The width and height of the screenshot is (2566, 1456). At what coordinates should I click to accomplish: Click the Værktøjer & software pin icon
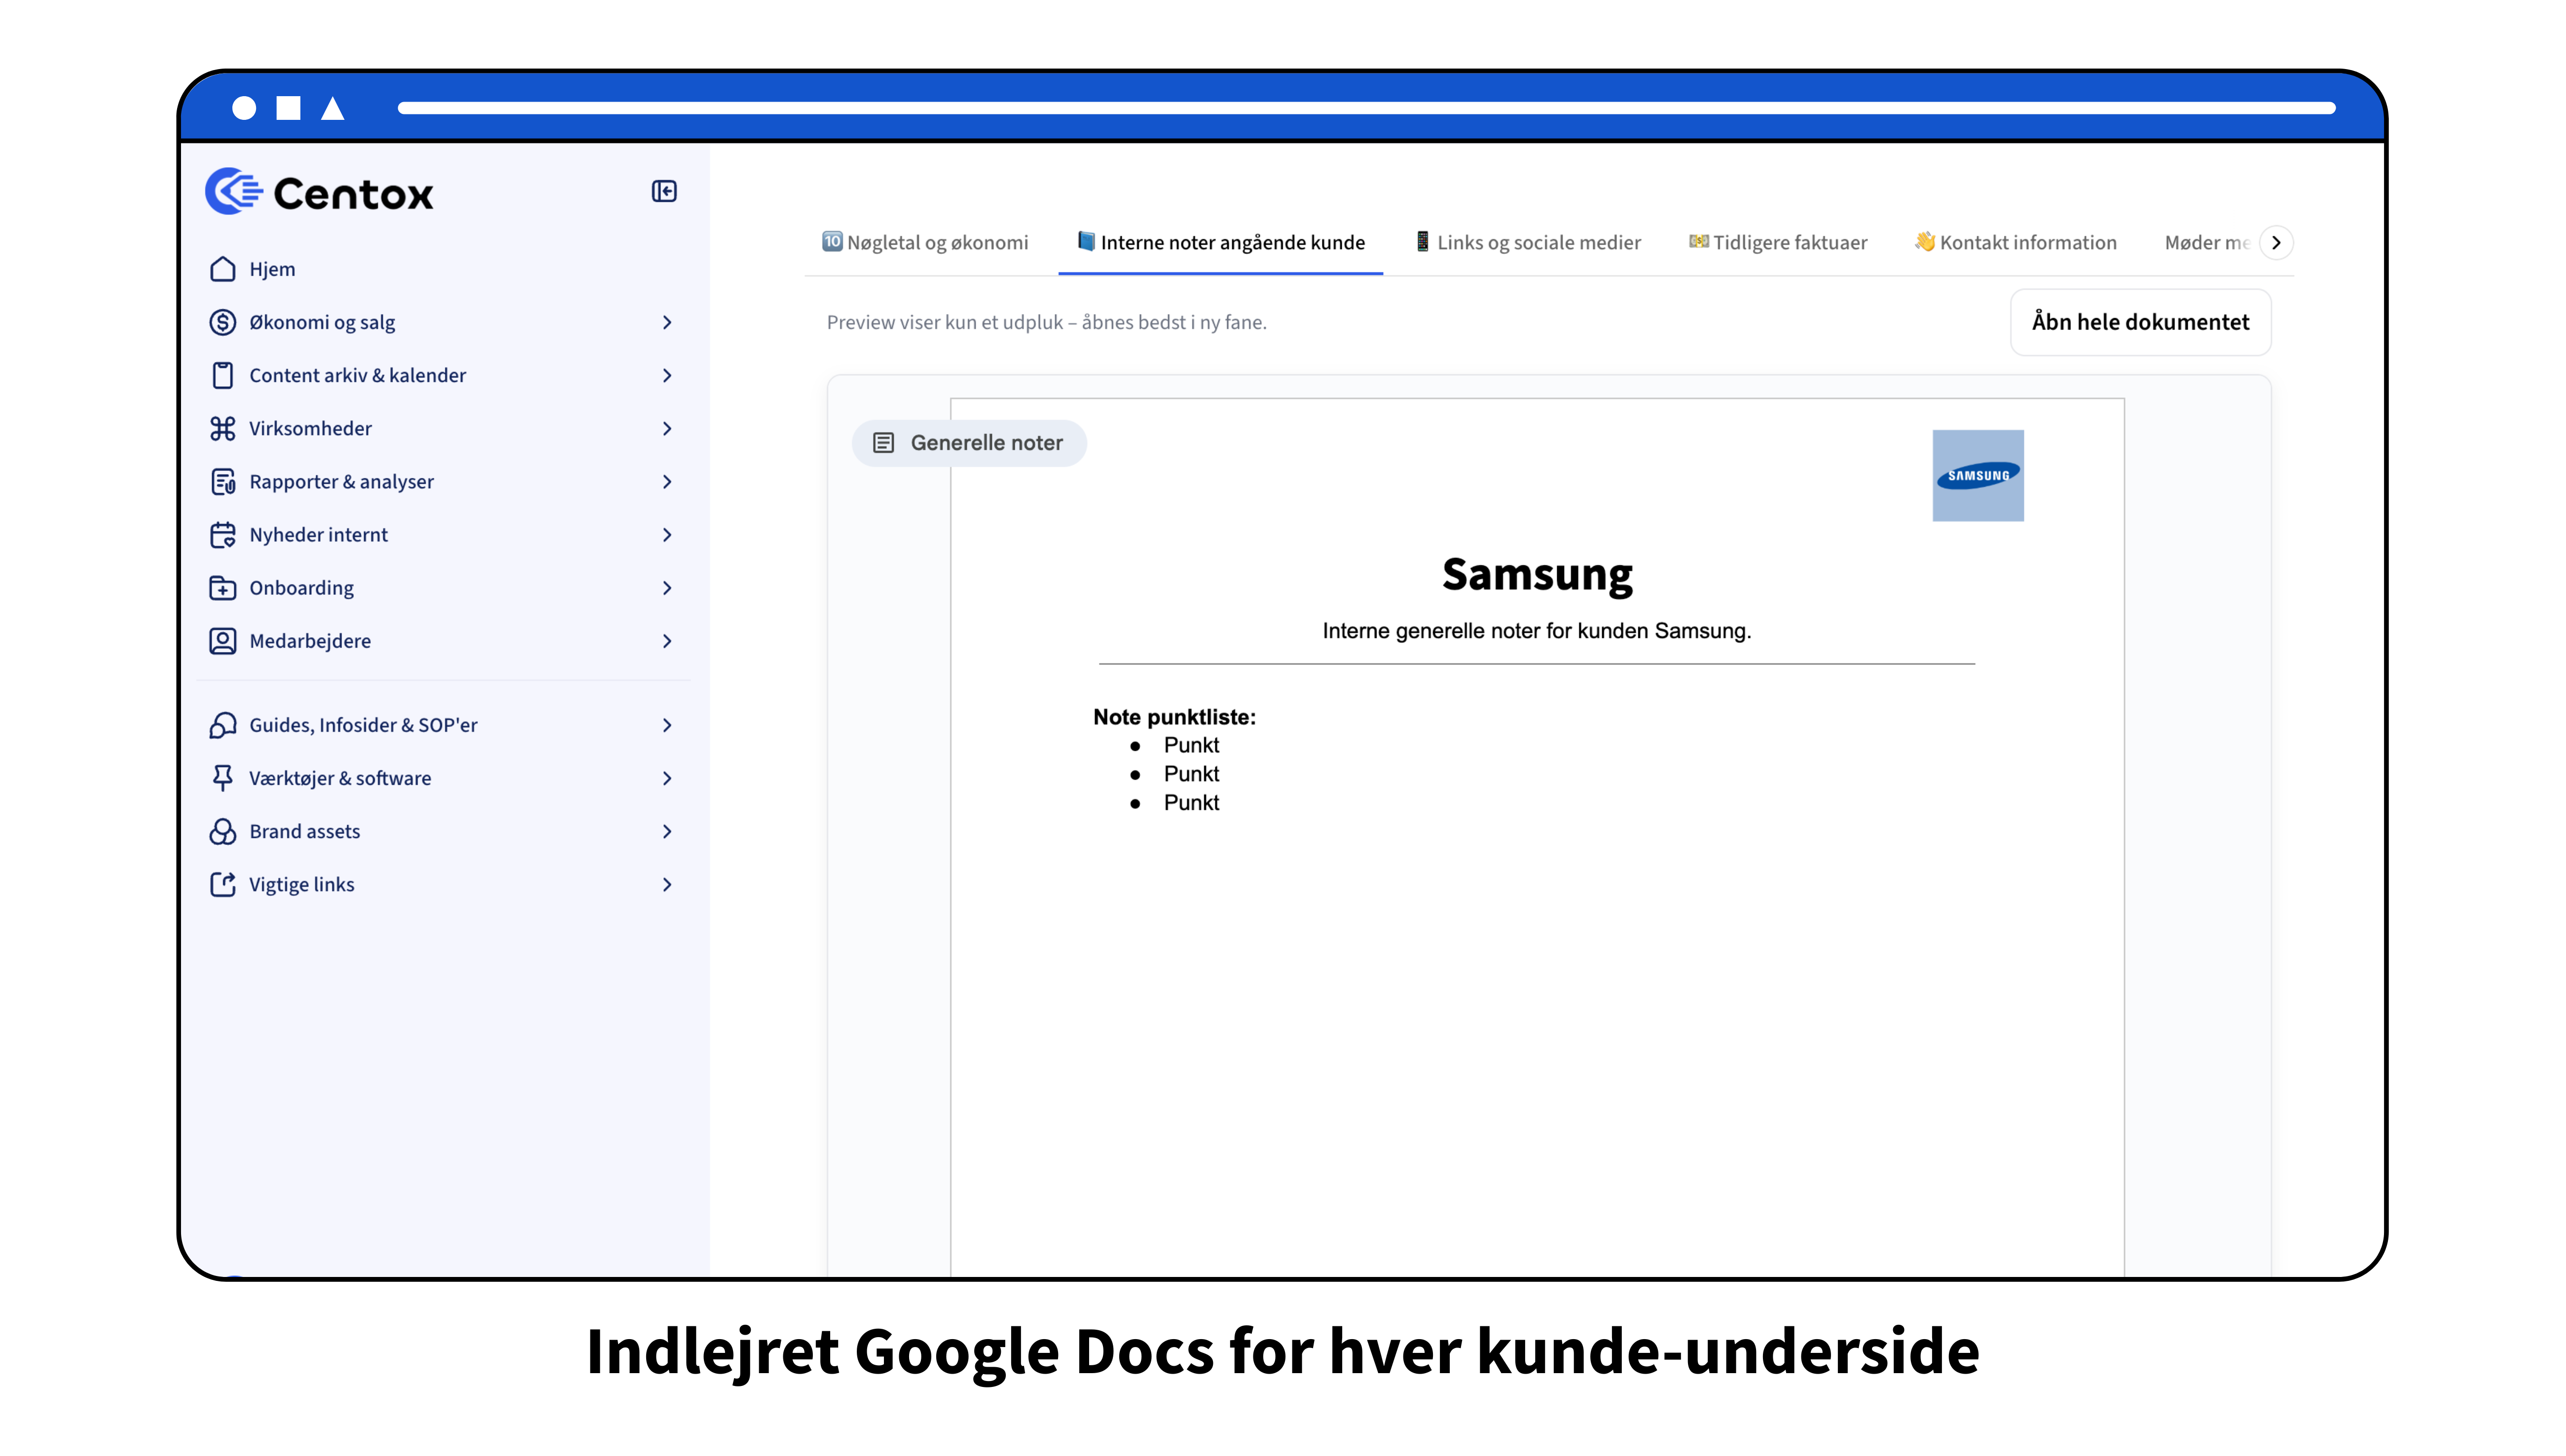pos(222,778)
